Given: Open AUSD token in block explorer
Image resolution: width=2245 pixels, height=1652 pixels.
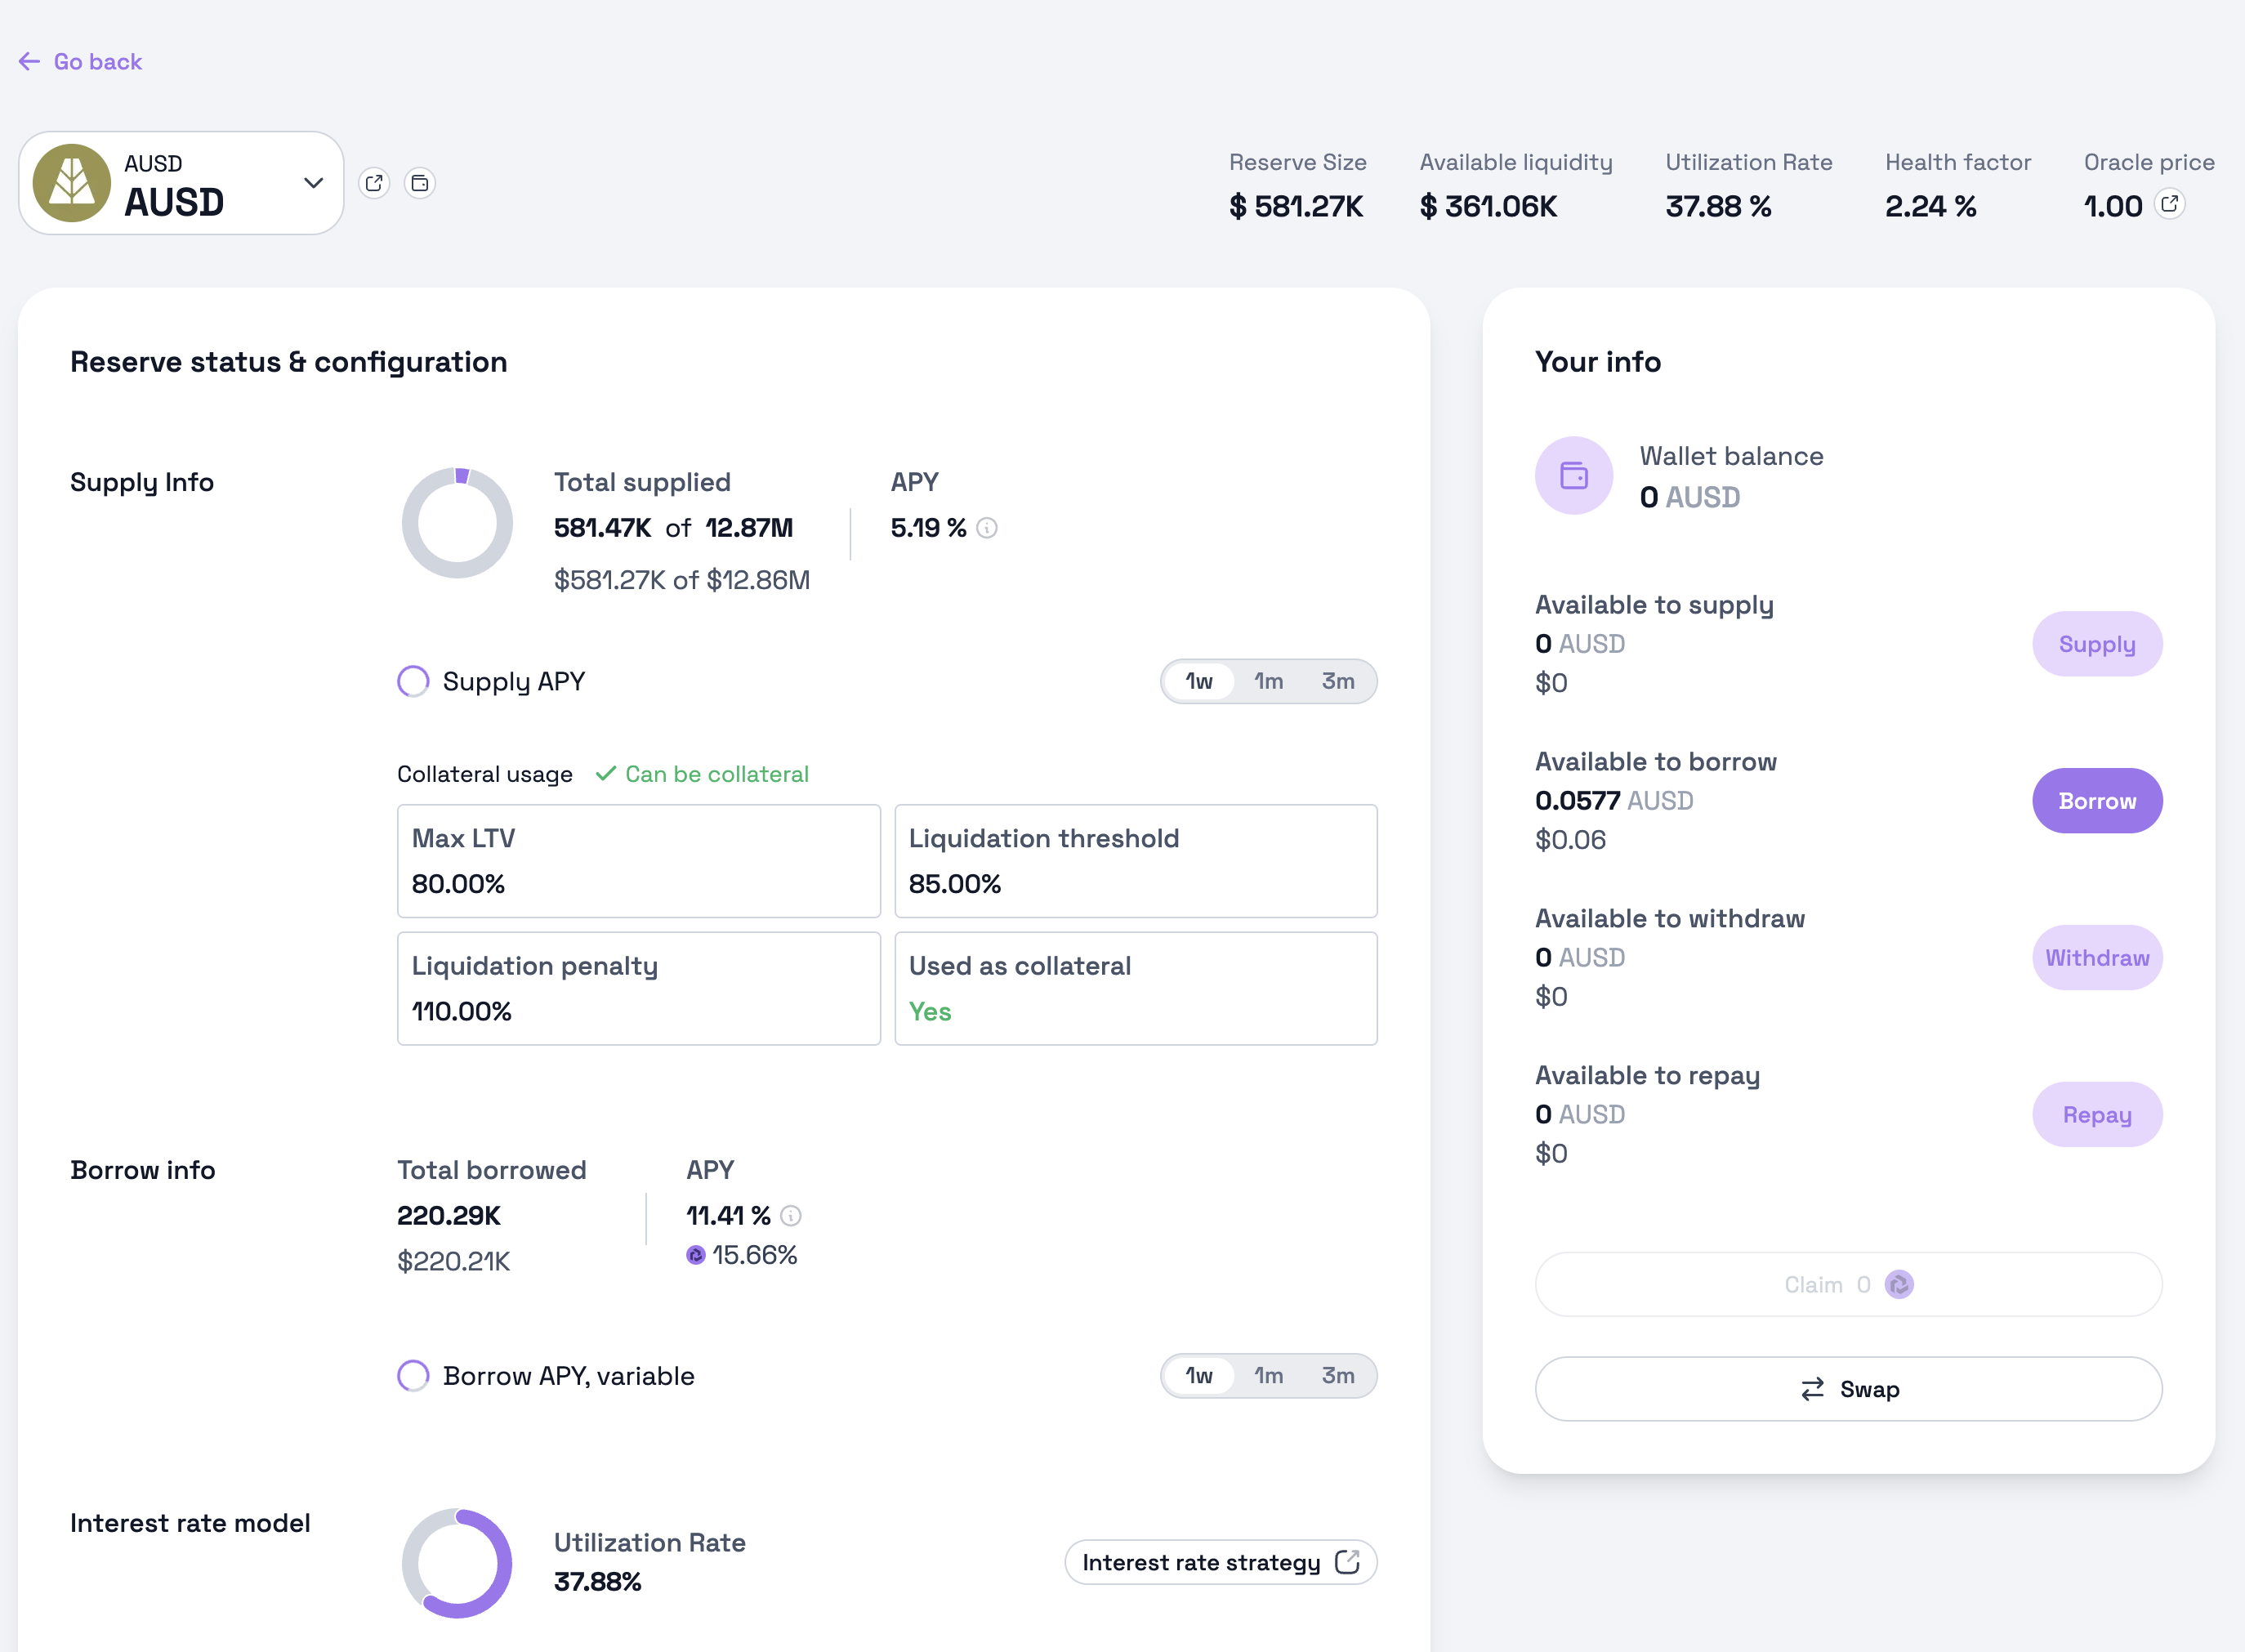Looking at the screenshot, I should tap(374, 183).
